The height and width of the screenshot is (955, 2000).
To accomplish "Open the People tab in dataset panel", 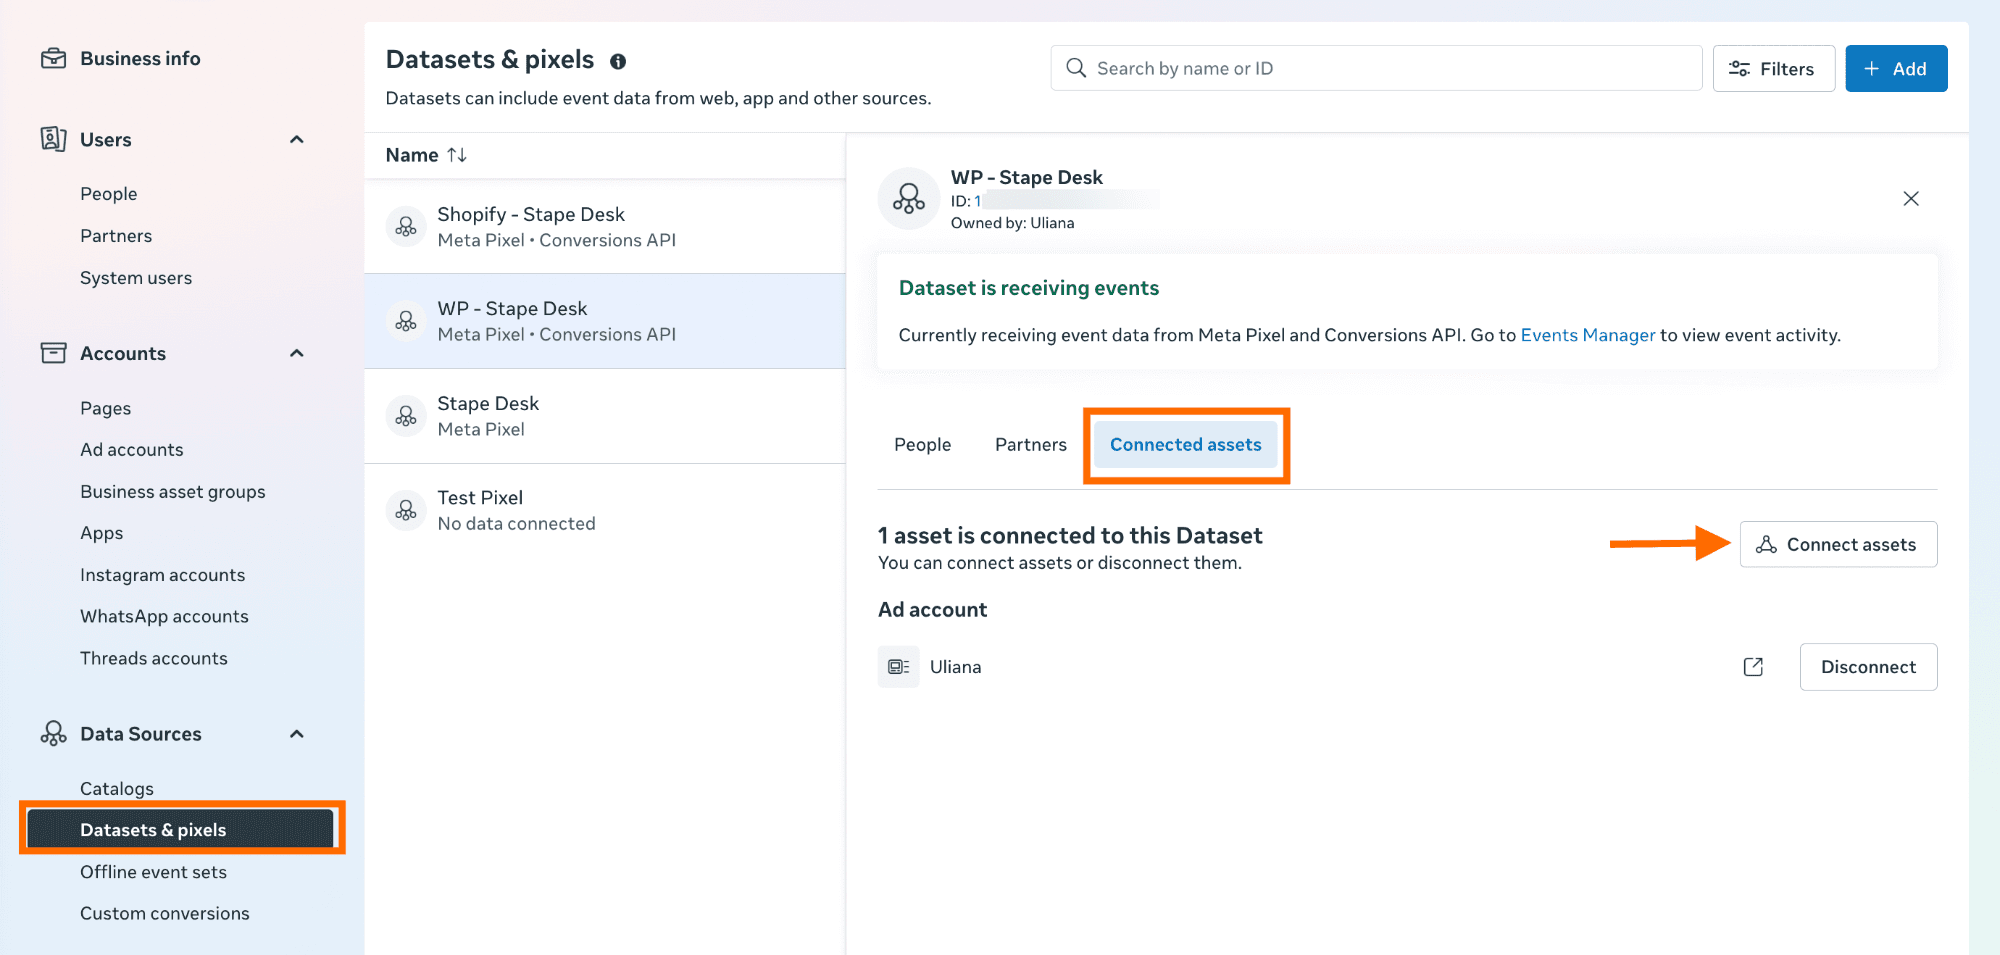I will (922, 445).
